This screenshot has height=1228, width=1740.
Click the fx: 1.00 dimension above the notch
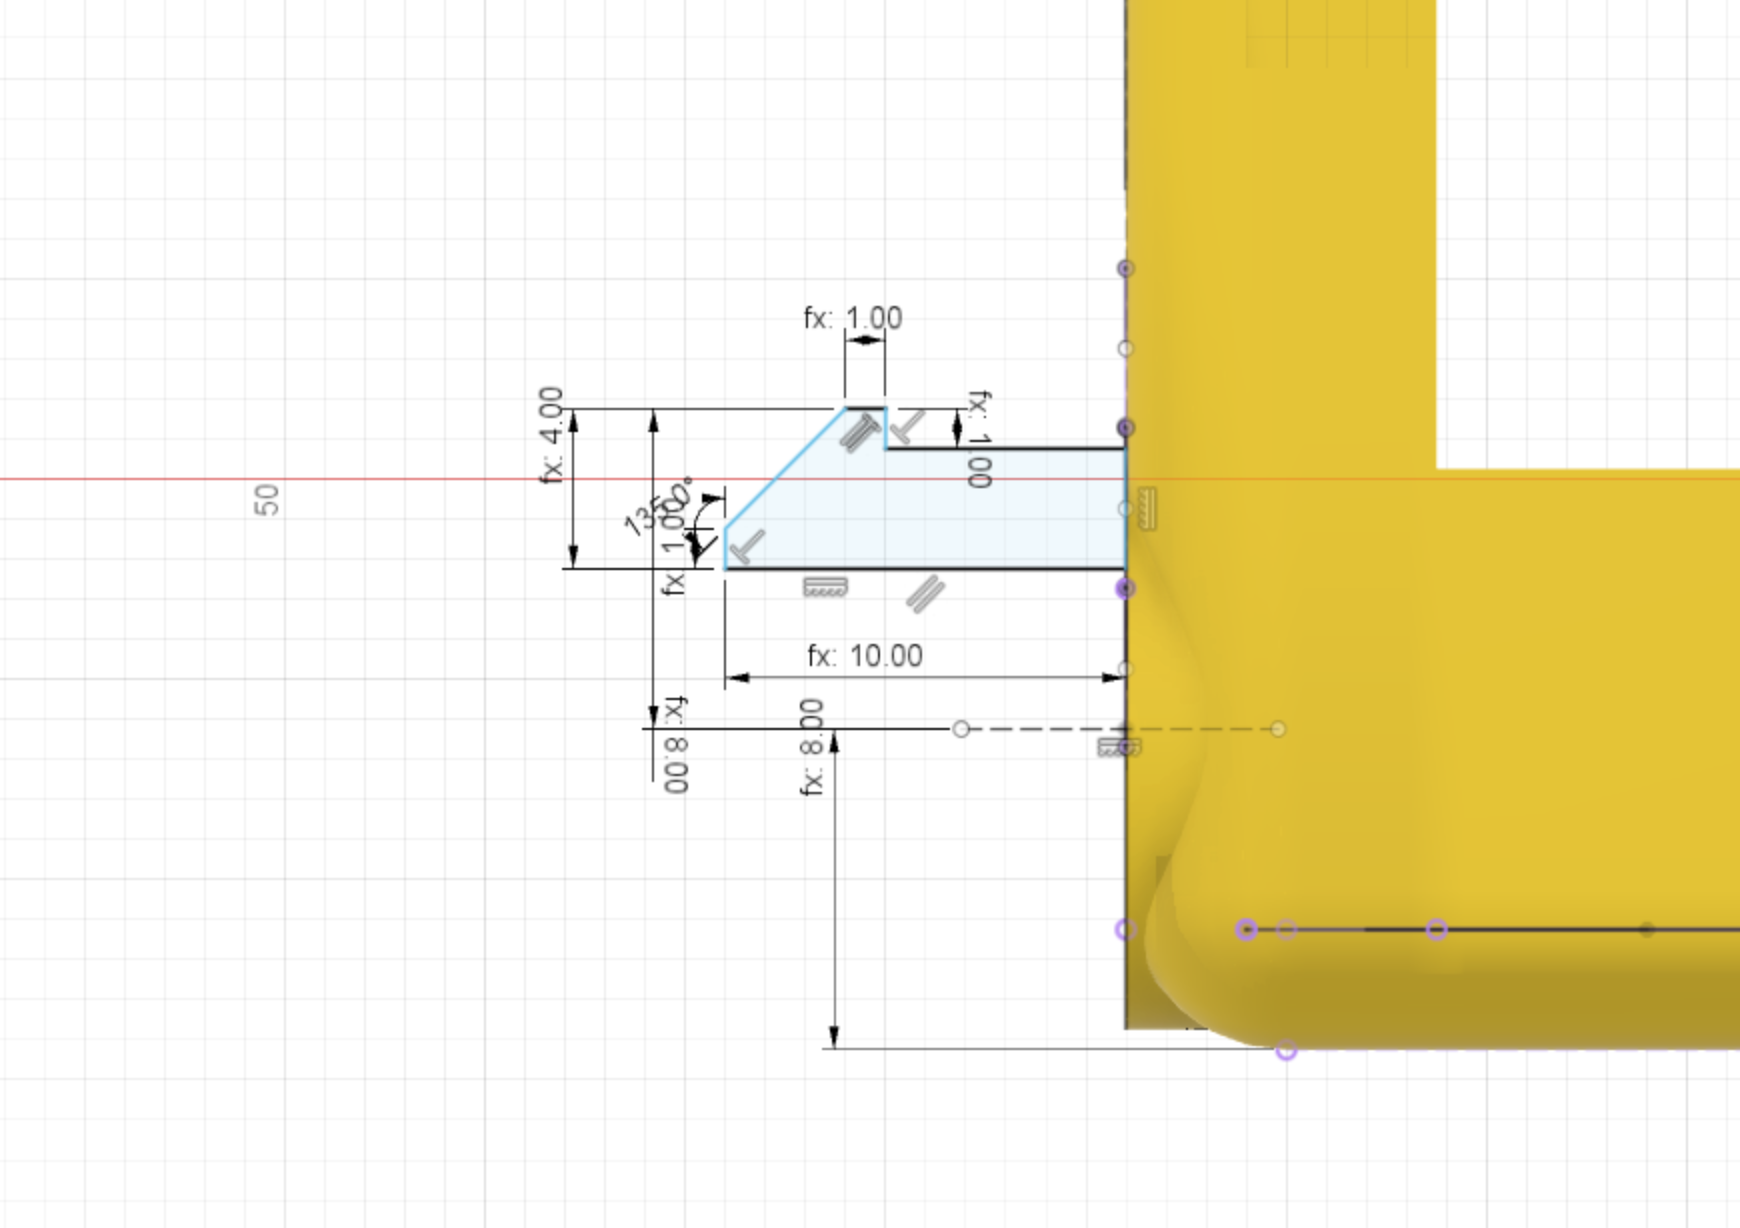(853, 318)
